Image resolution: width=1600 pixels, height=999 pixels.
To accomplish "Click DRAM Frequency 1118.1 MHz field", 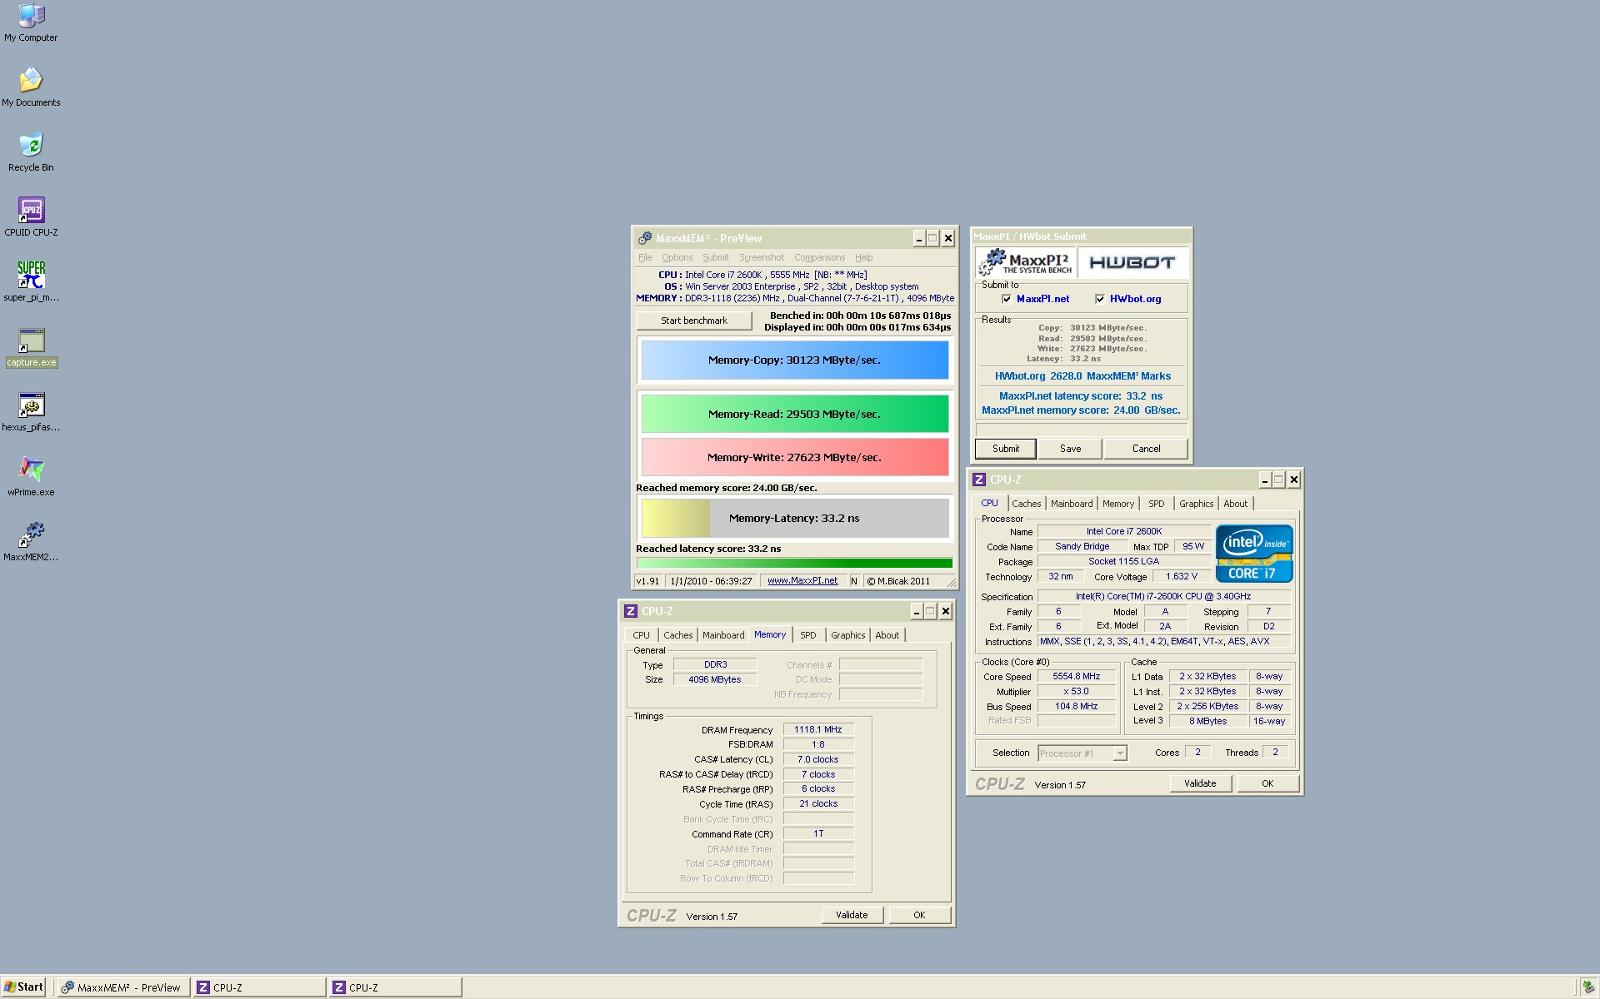I will click(x=818, y=730).
